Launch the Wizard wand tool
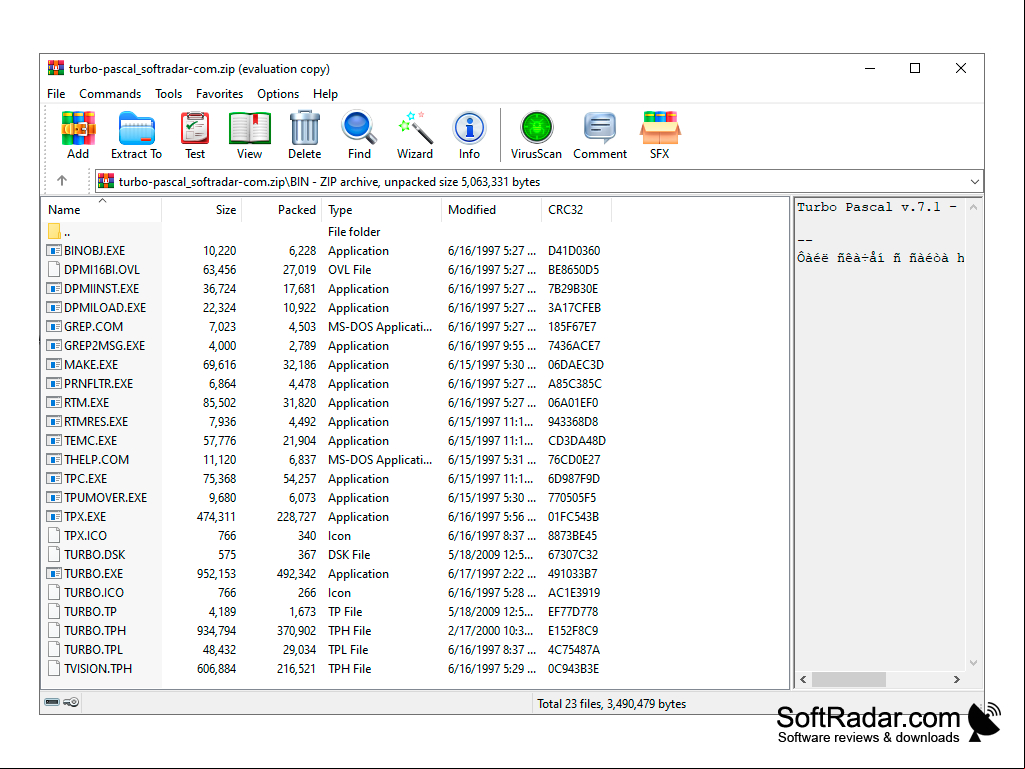 click(x=415, y=128)
